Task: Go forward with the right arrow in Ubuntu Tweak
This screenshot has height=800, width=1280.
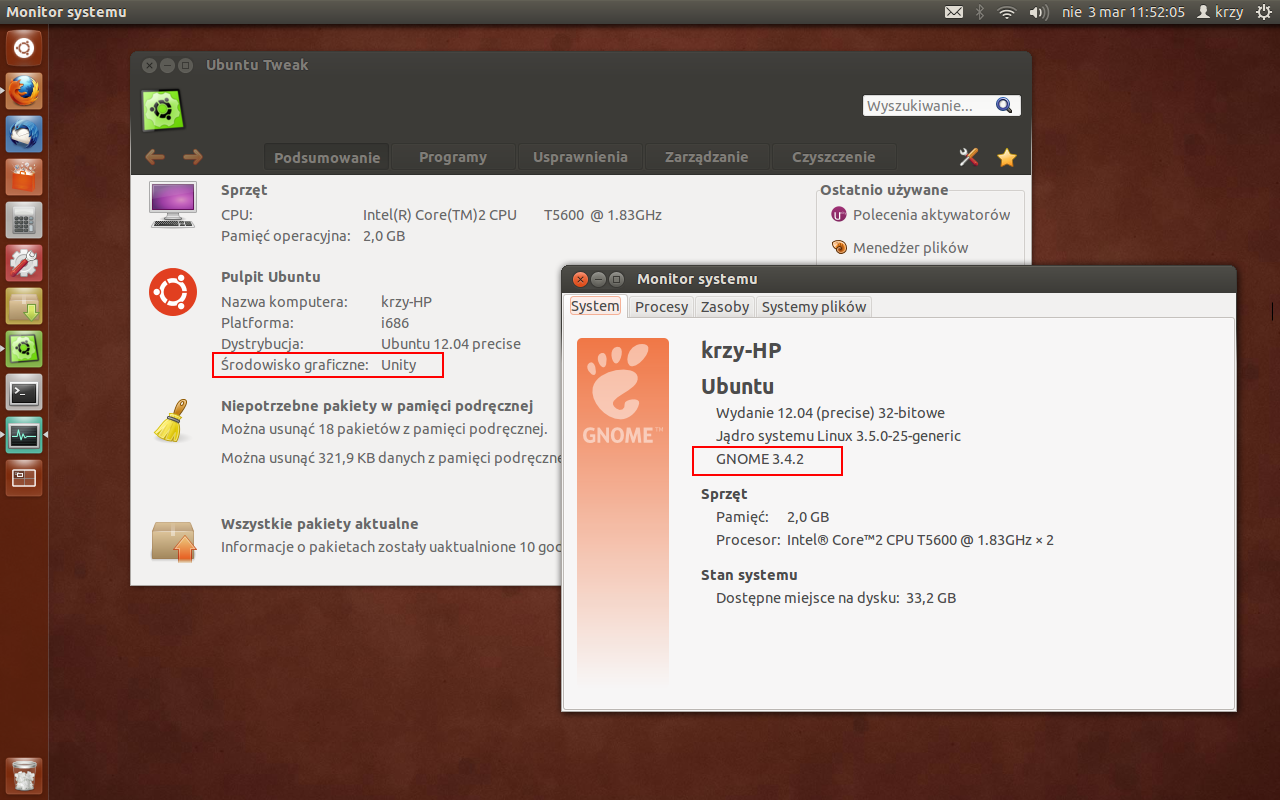Action: 193,156
